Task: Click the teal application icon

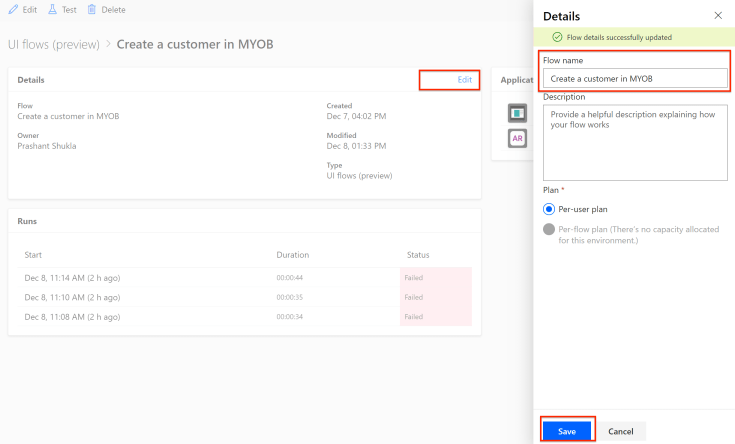Action: [517, 111]
